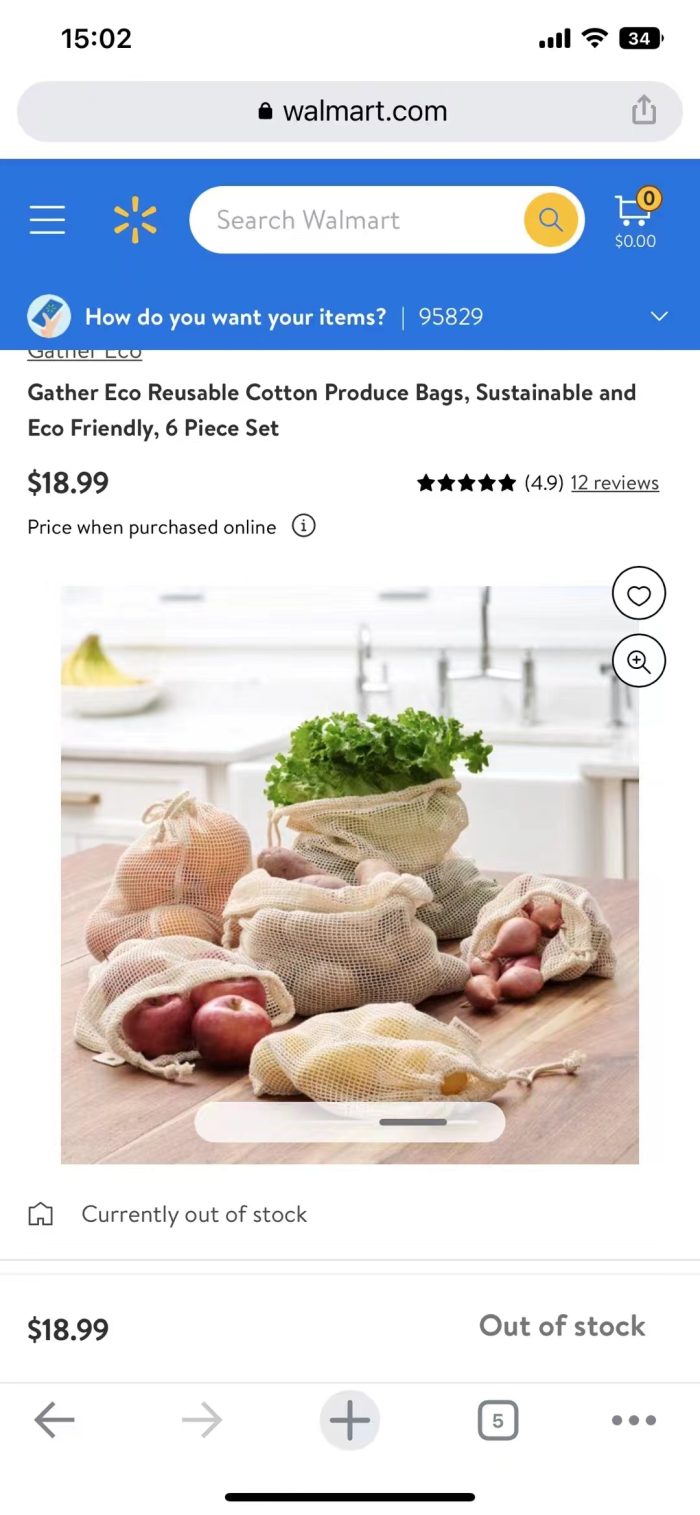Add item to favorites with heart icon

[639, 596]
